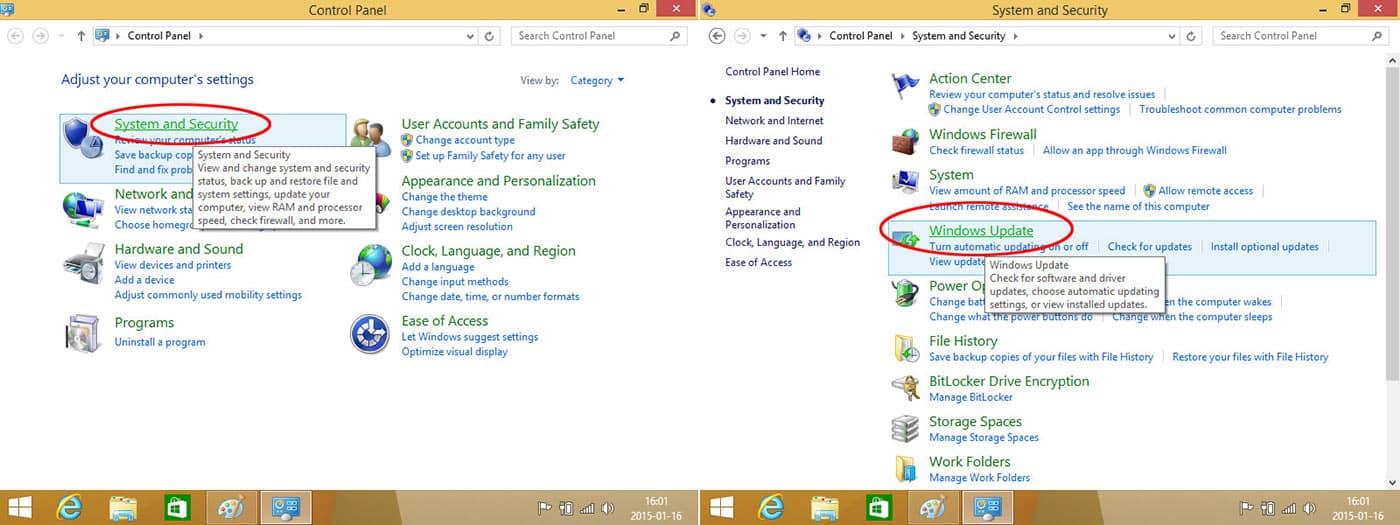Click Restore your files with File History
This screenshot has height=525, width=1400.
pyautogui.click(x=1250, y=357)
